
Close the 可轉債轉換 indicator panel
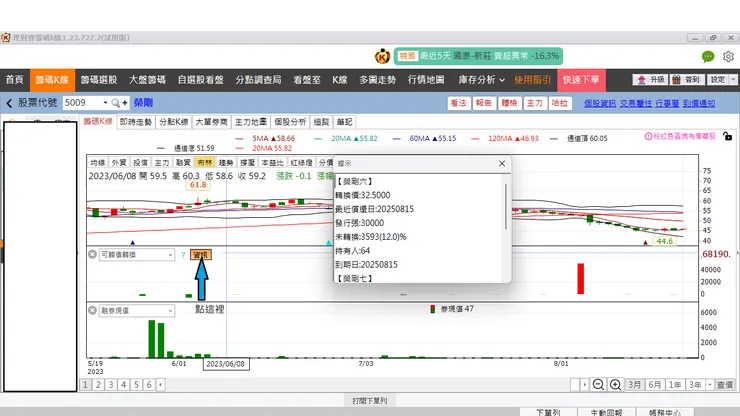pyautogui.click(x=92, y=255)
